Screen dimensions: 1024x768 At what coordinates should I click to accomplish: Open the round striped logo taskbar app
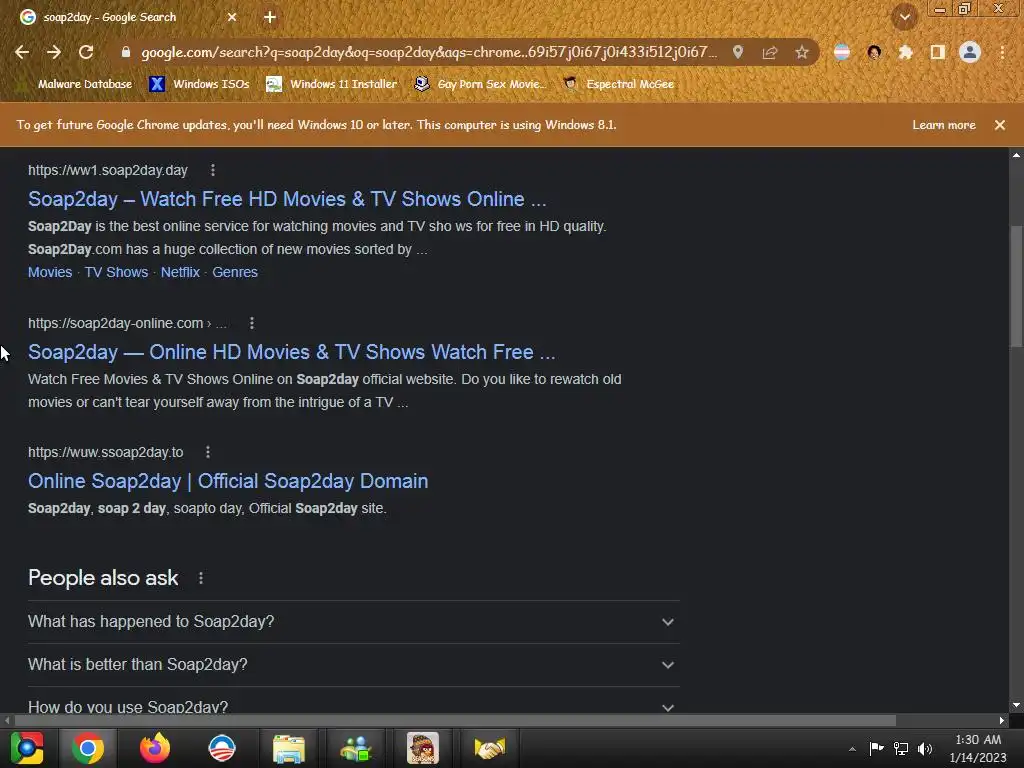pos(222,748)
